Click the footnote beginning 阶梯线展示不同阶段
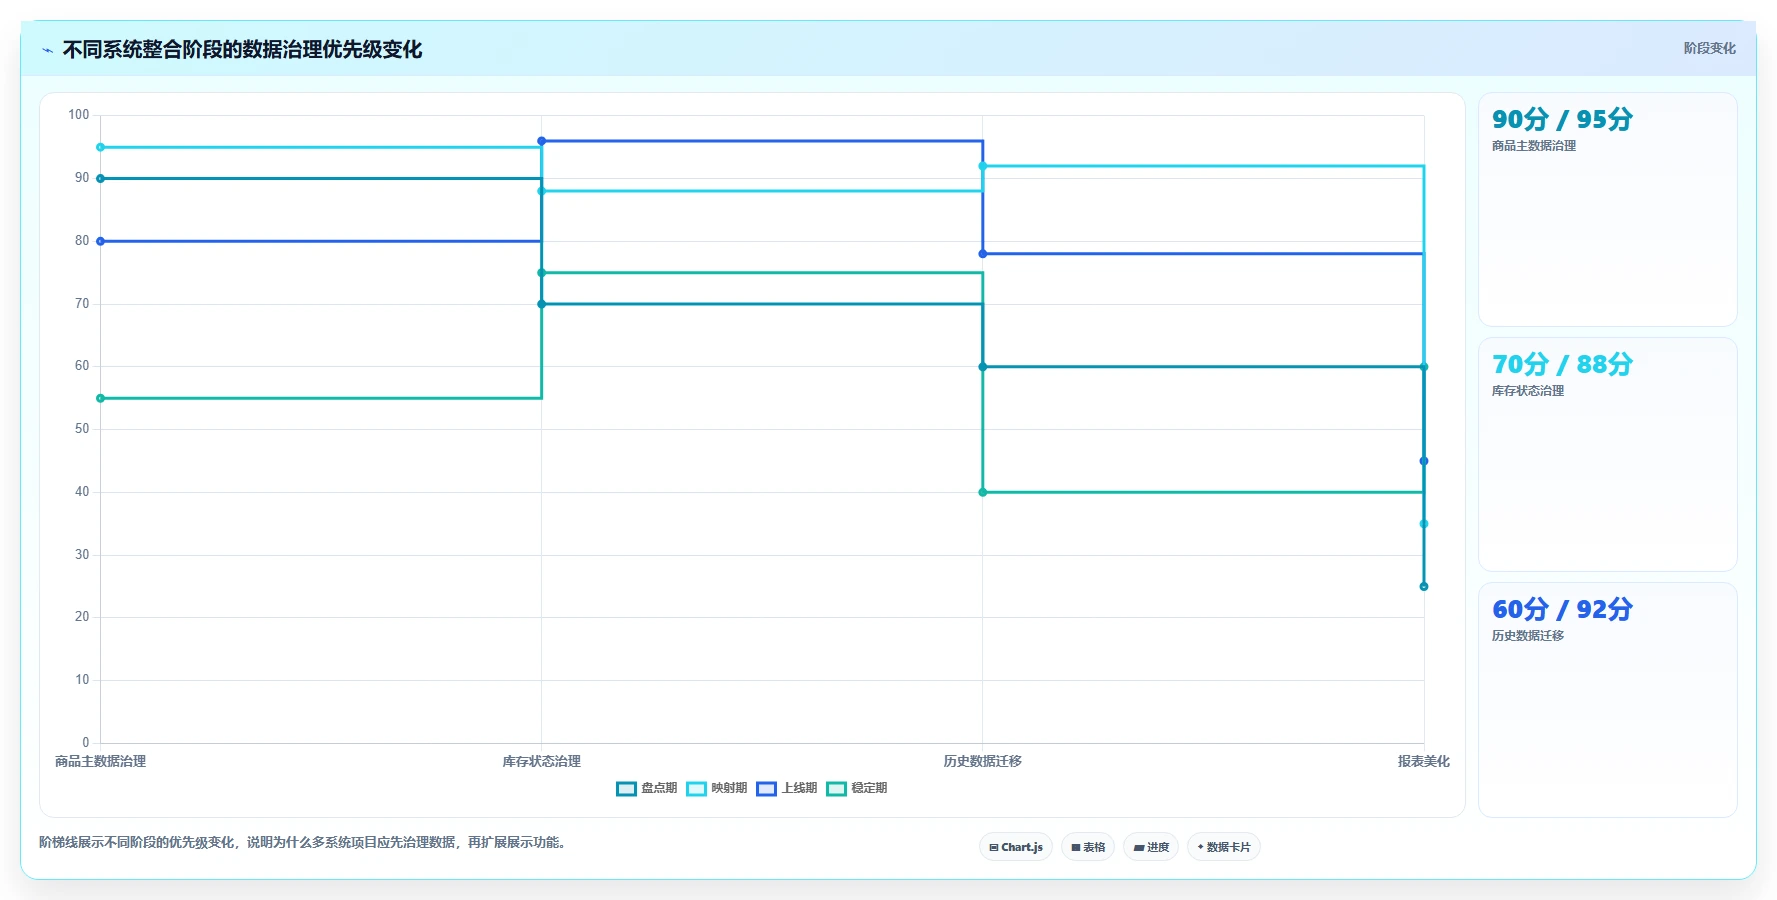 pyautogui.click(x=305, y=843)
